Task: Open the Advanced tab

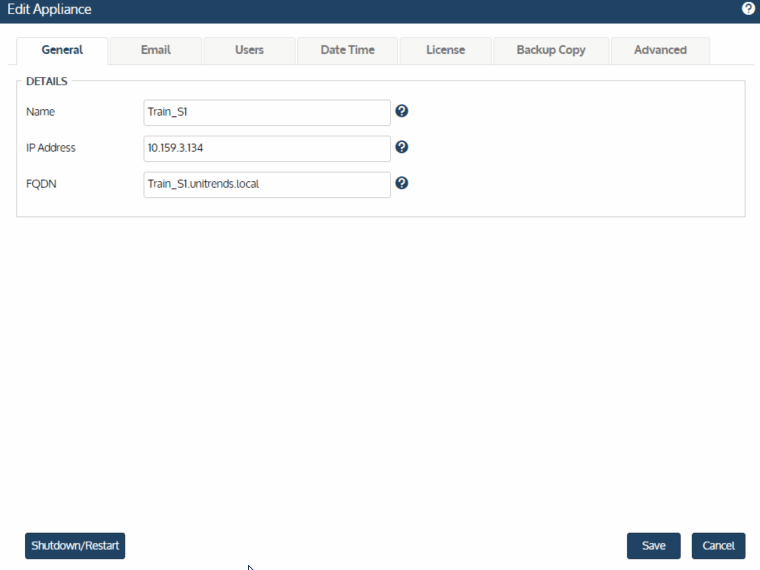Action: click(x=660, y=50)
